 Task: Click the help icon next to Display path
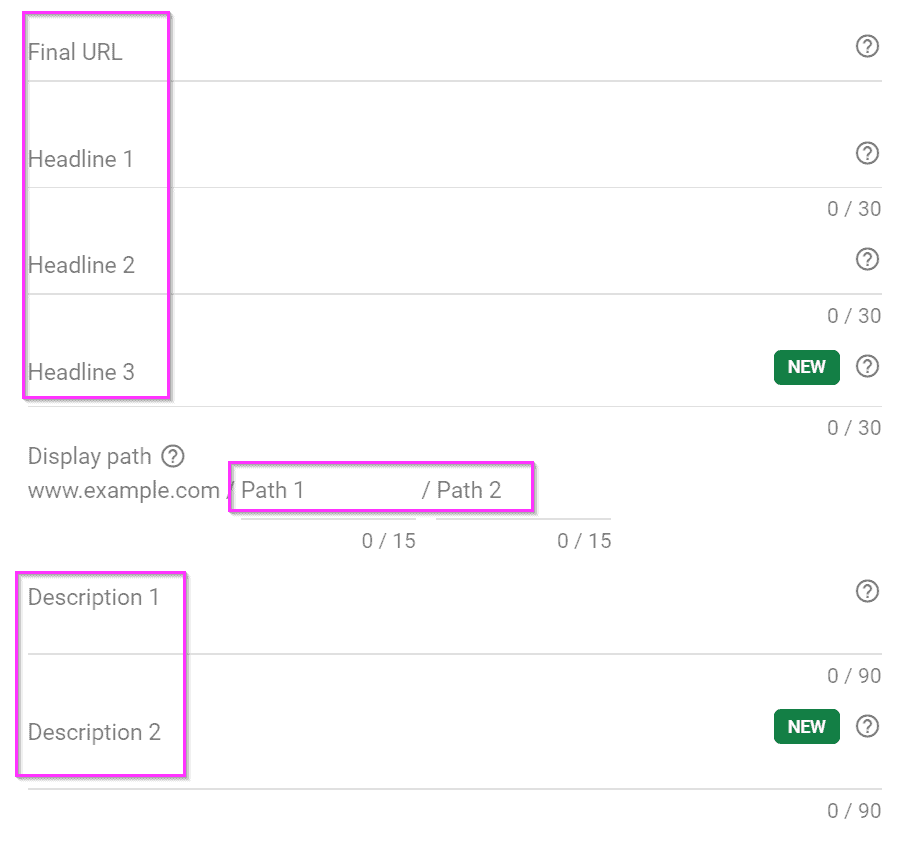pos(173,457)
